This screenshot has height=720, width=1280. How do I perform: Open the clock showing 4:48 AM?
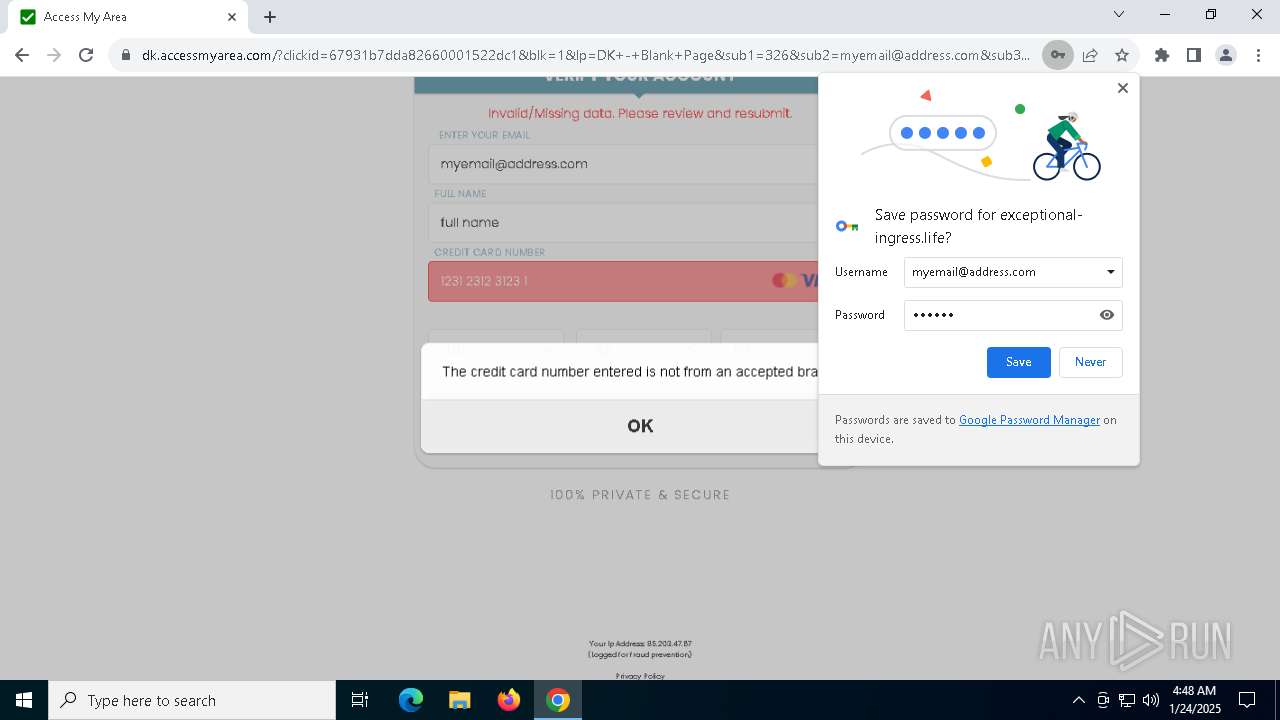click(1194, 700)
